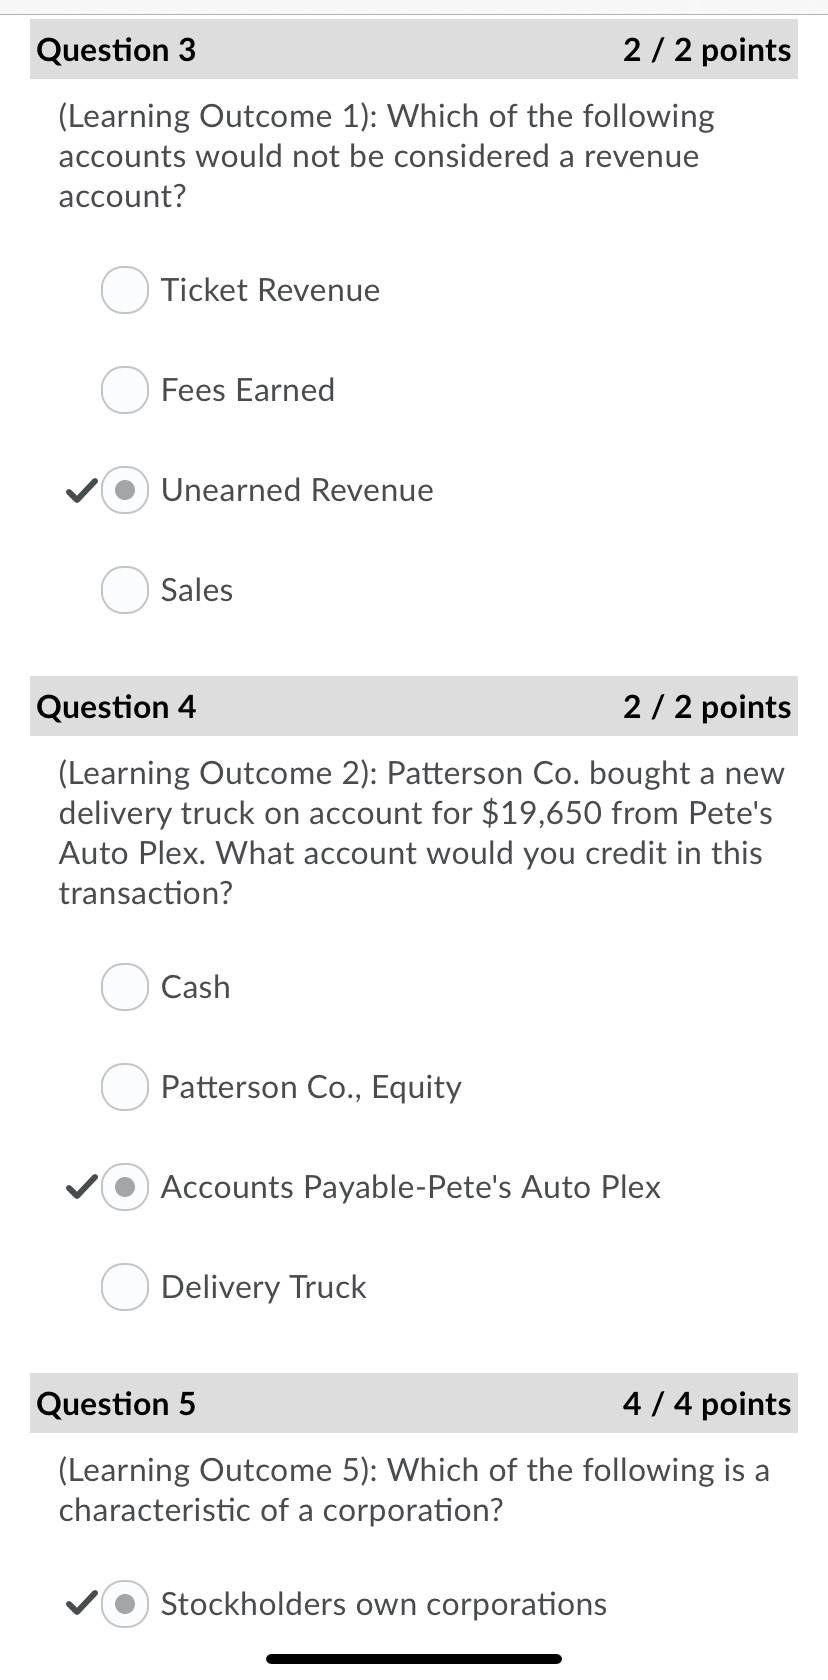
Task: Tap the home indicator bar at bottom
Action: pos(414,1659)
